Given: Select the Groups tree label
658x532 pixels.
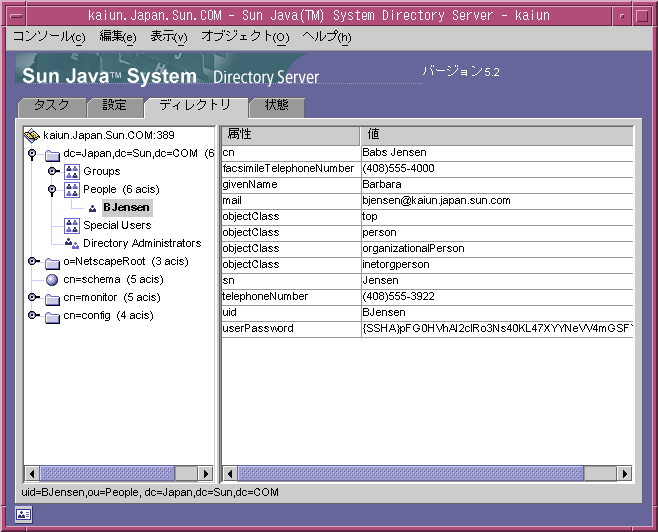Looking at the screenshot, I should (x=102, y=172).
